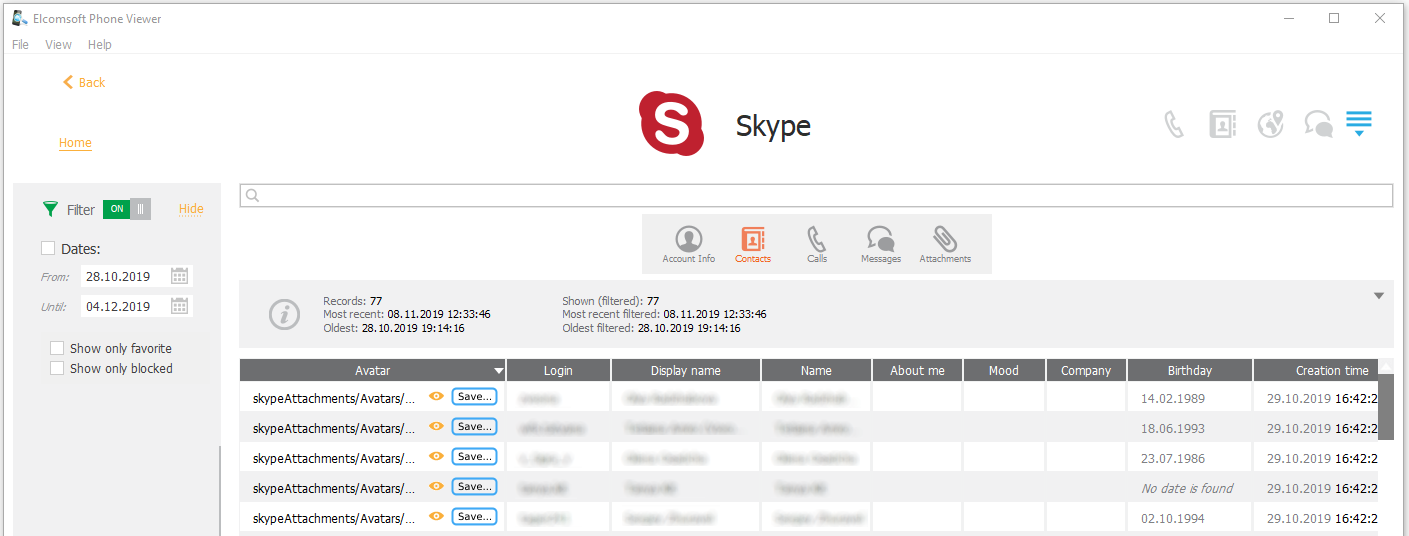Open the Help menu
Image resolution: width=1409 pixels, height=536 pixels.
(99, 45)
